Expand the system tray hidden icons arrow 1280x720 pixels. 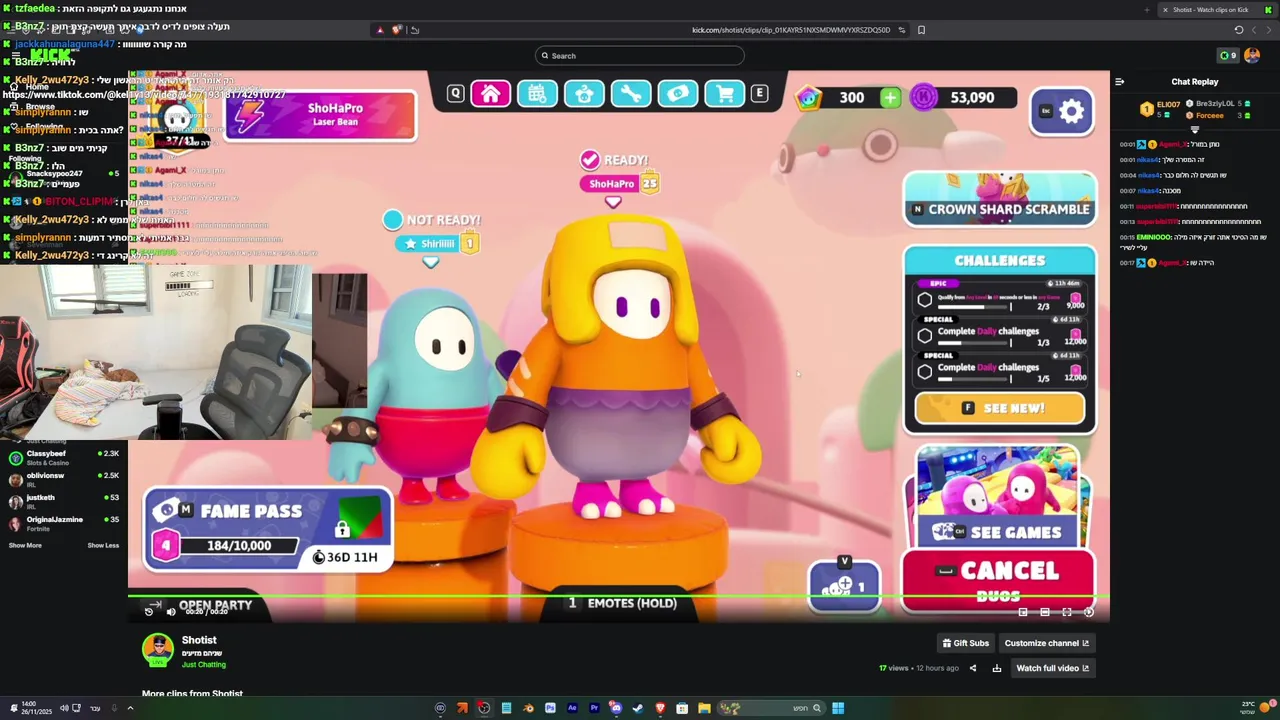[130, 708]
